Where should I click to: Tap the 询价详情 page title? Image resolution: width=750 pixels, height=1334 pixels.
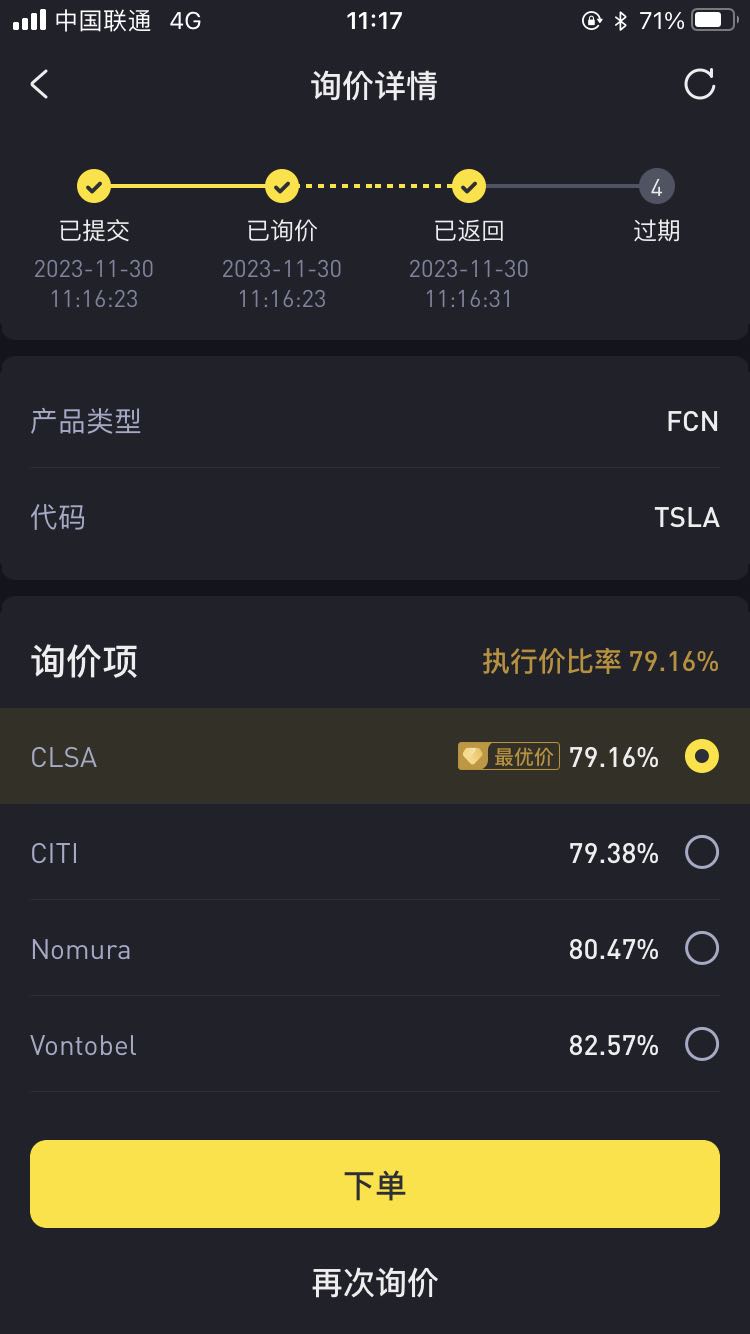click(374, 86)
